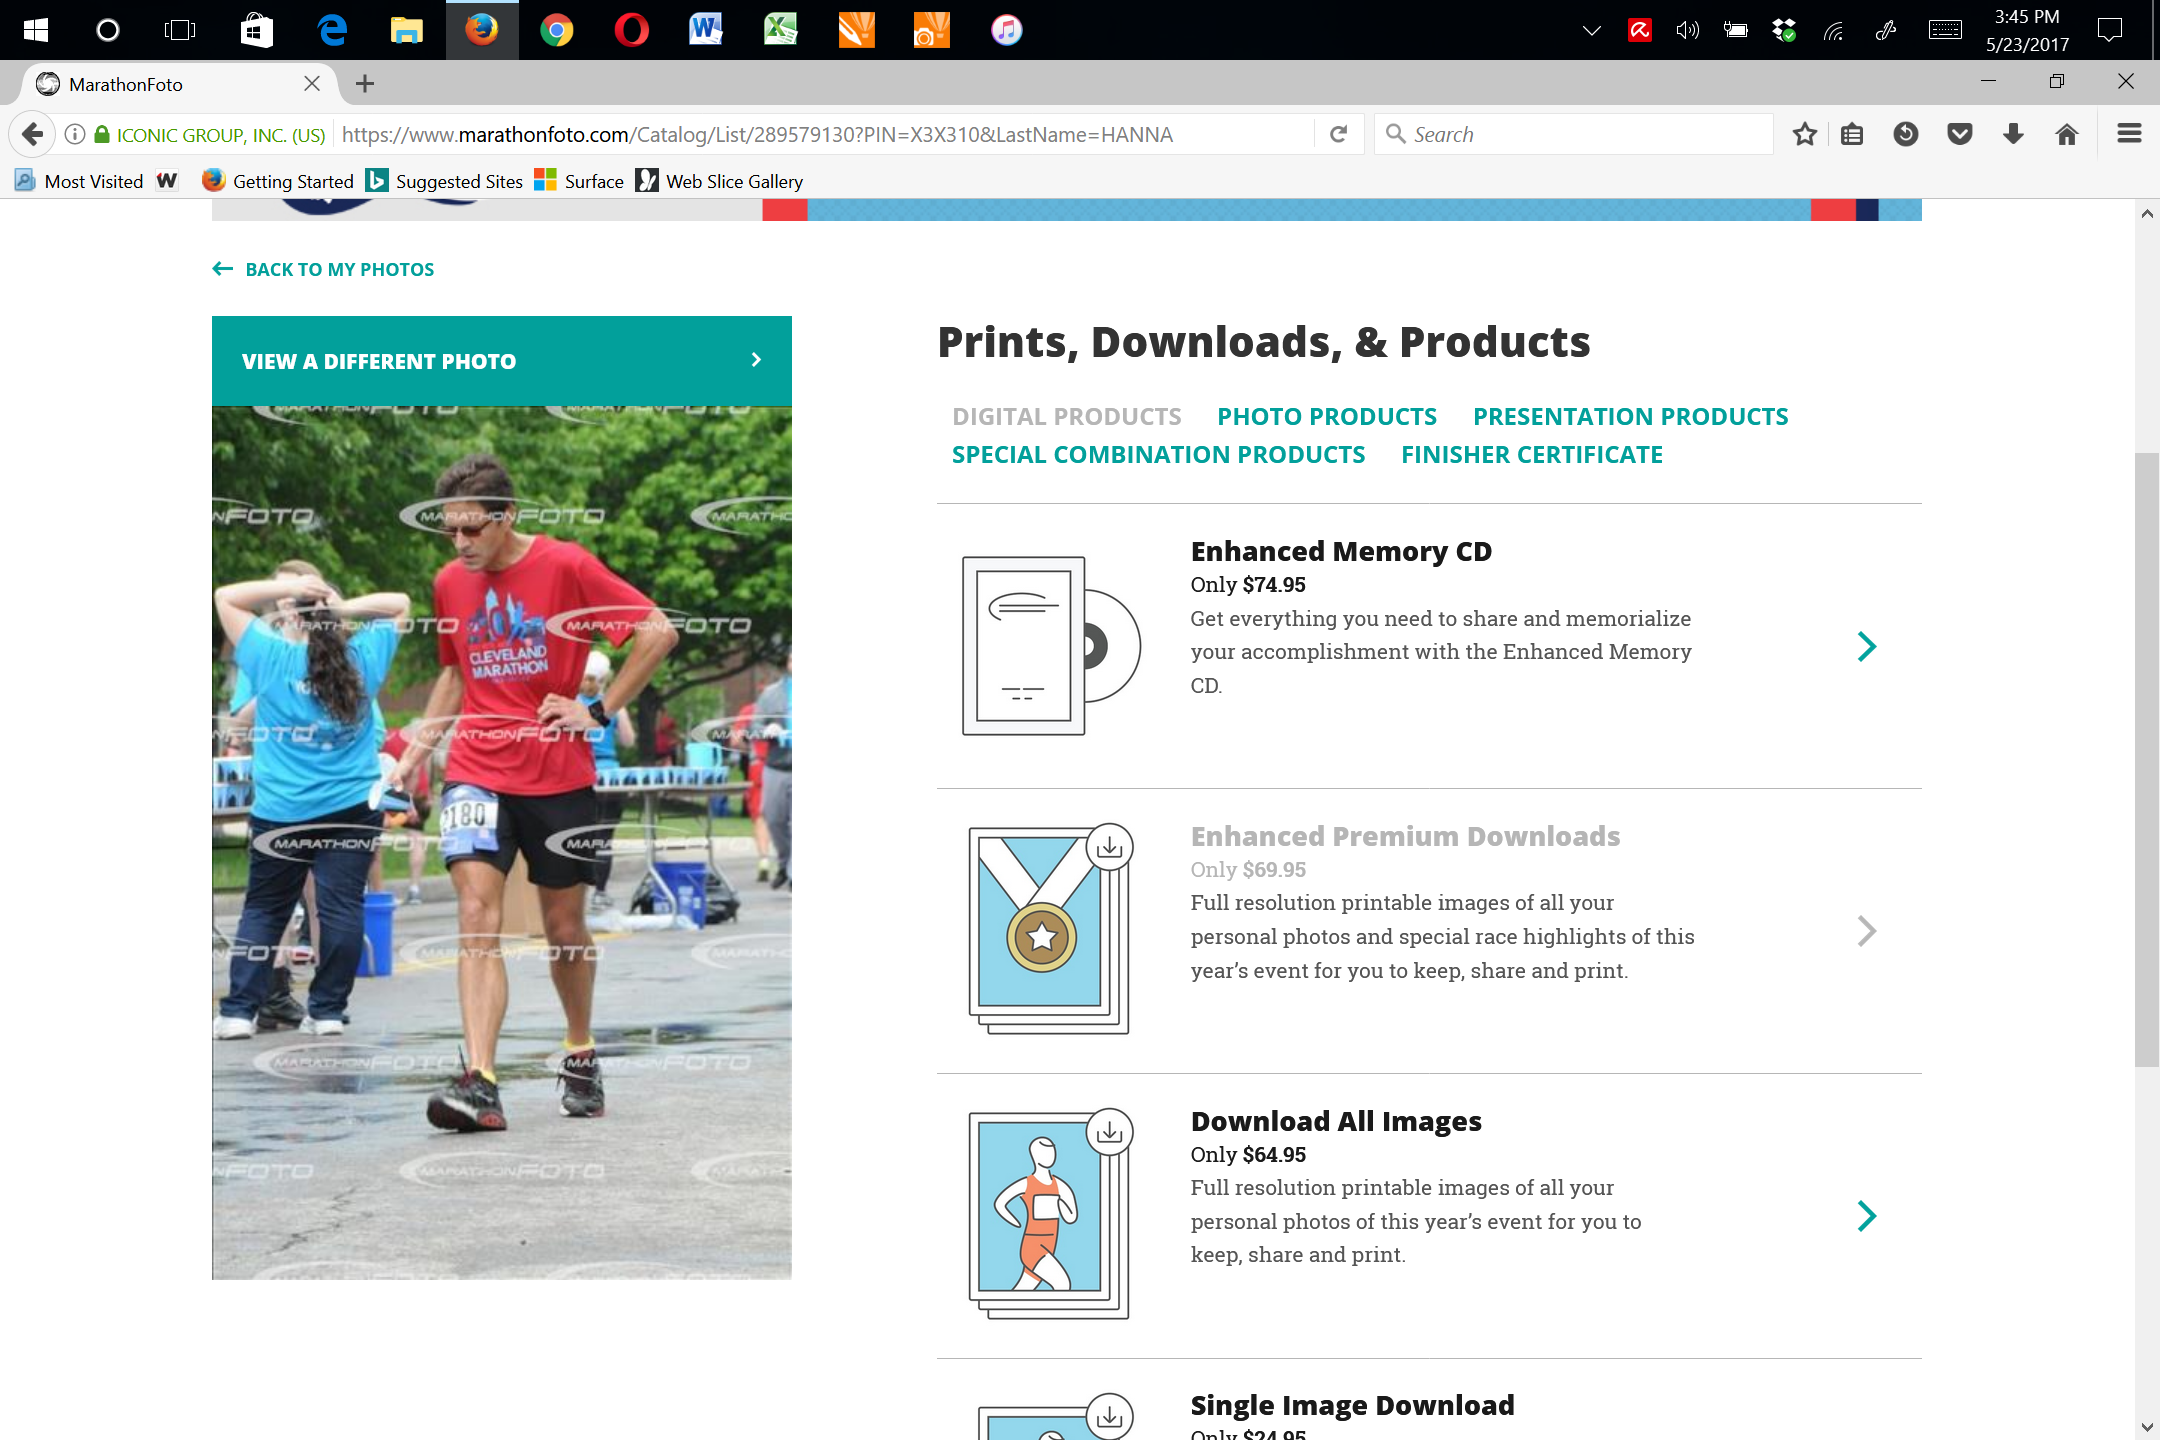
Task: Open Single Image Download title
Action: pos(1352,1406)
